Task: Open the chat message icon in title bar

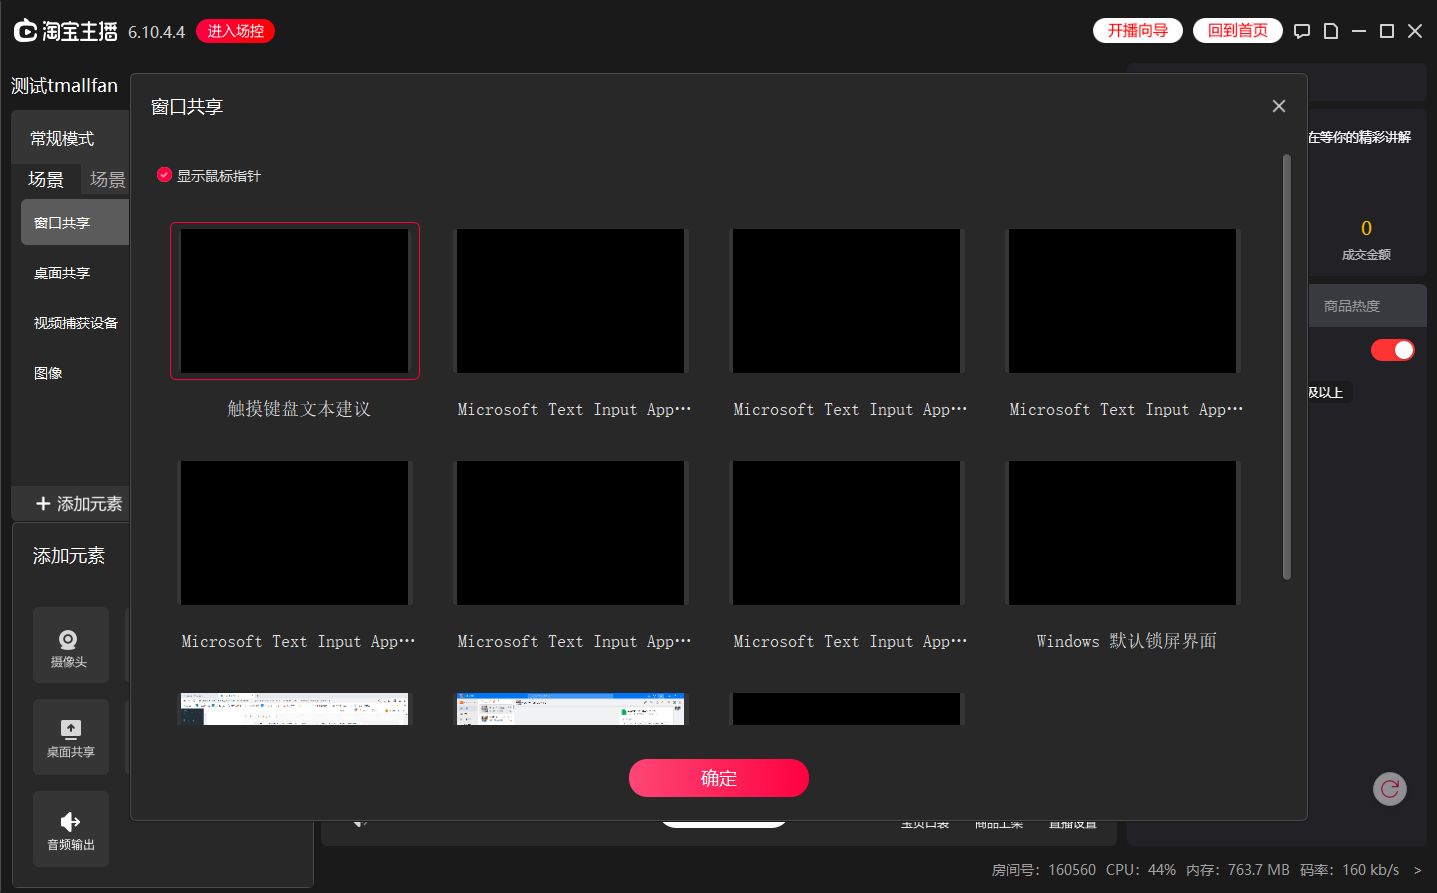Action: (1301, 31)
